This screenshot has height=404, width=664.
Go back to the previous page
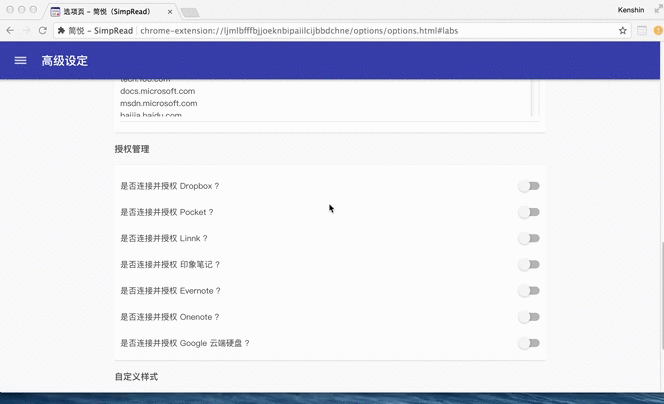coord(10,30)
